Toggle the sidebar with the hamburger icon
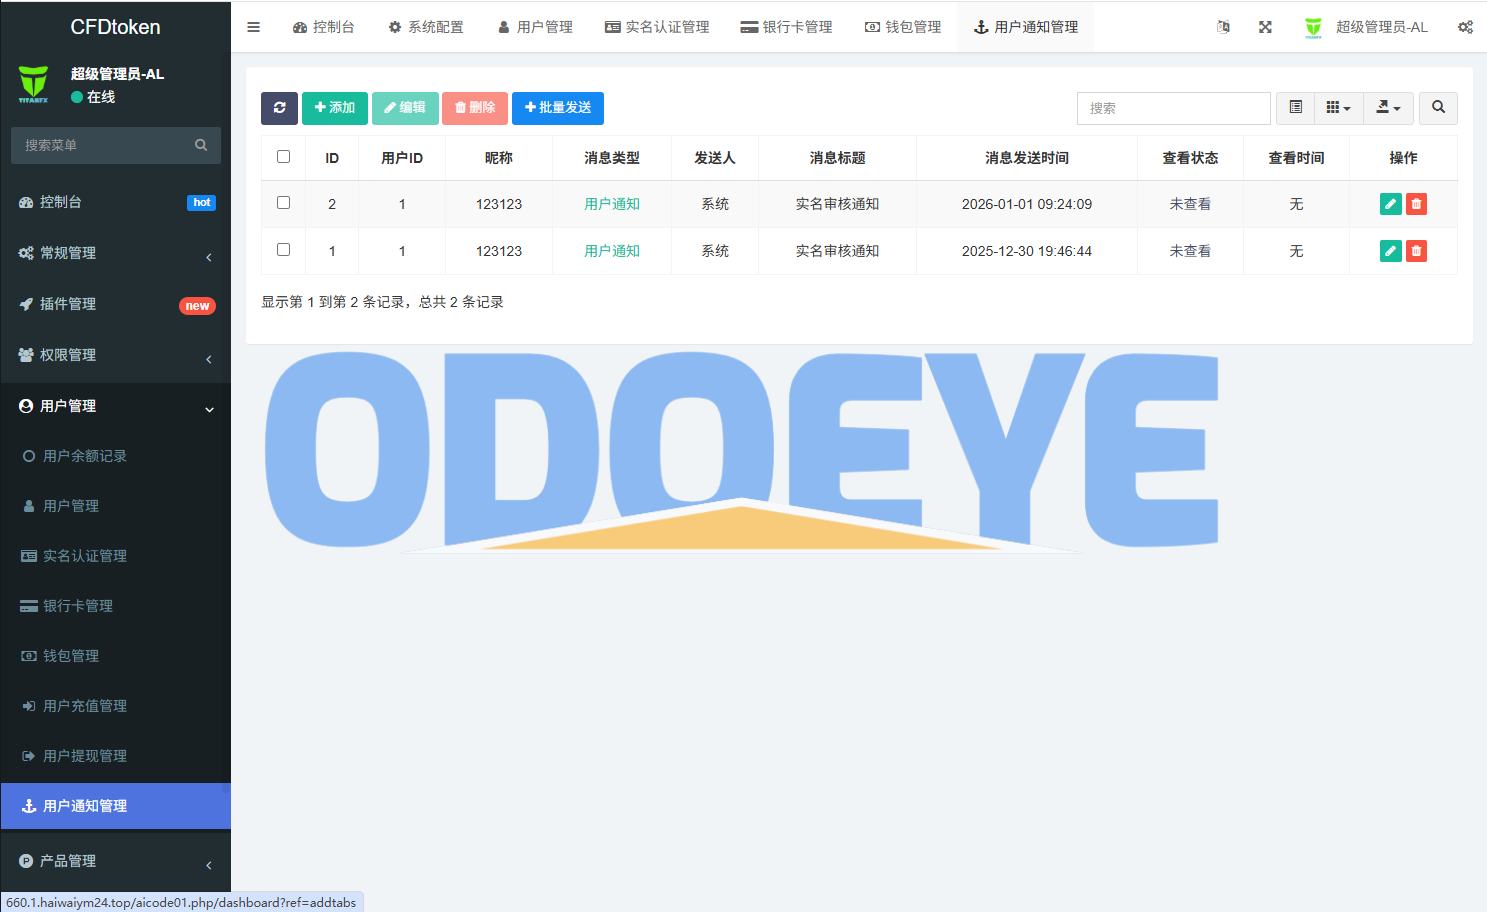The image size is (1487, 912). (x=254, y=27)
